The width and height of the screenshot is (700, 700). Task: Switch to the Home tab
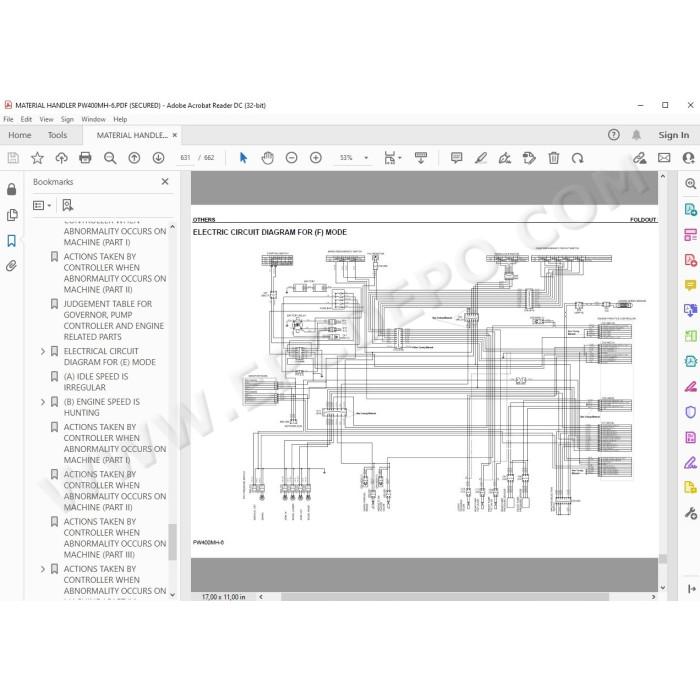tap(20, 135)
